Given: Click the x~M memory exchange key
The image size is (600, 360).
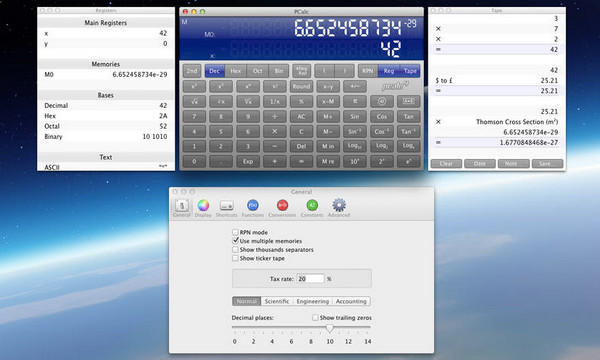Looking at the screenshot, I should (328, 101).
